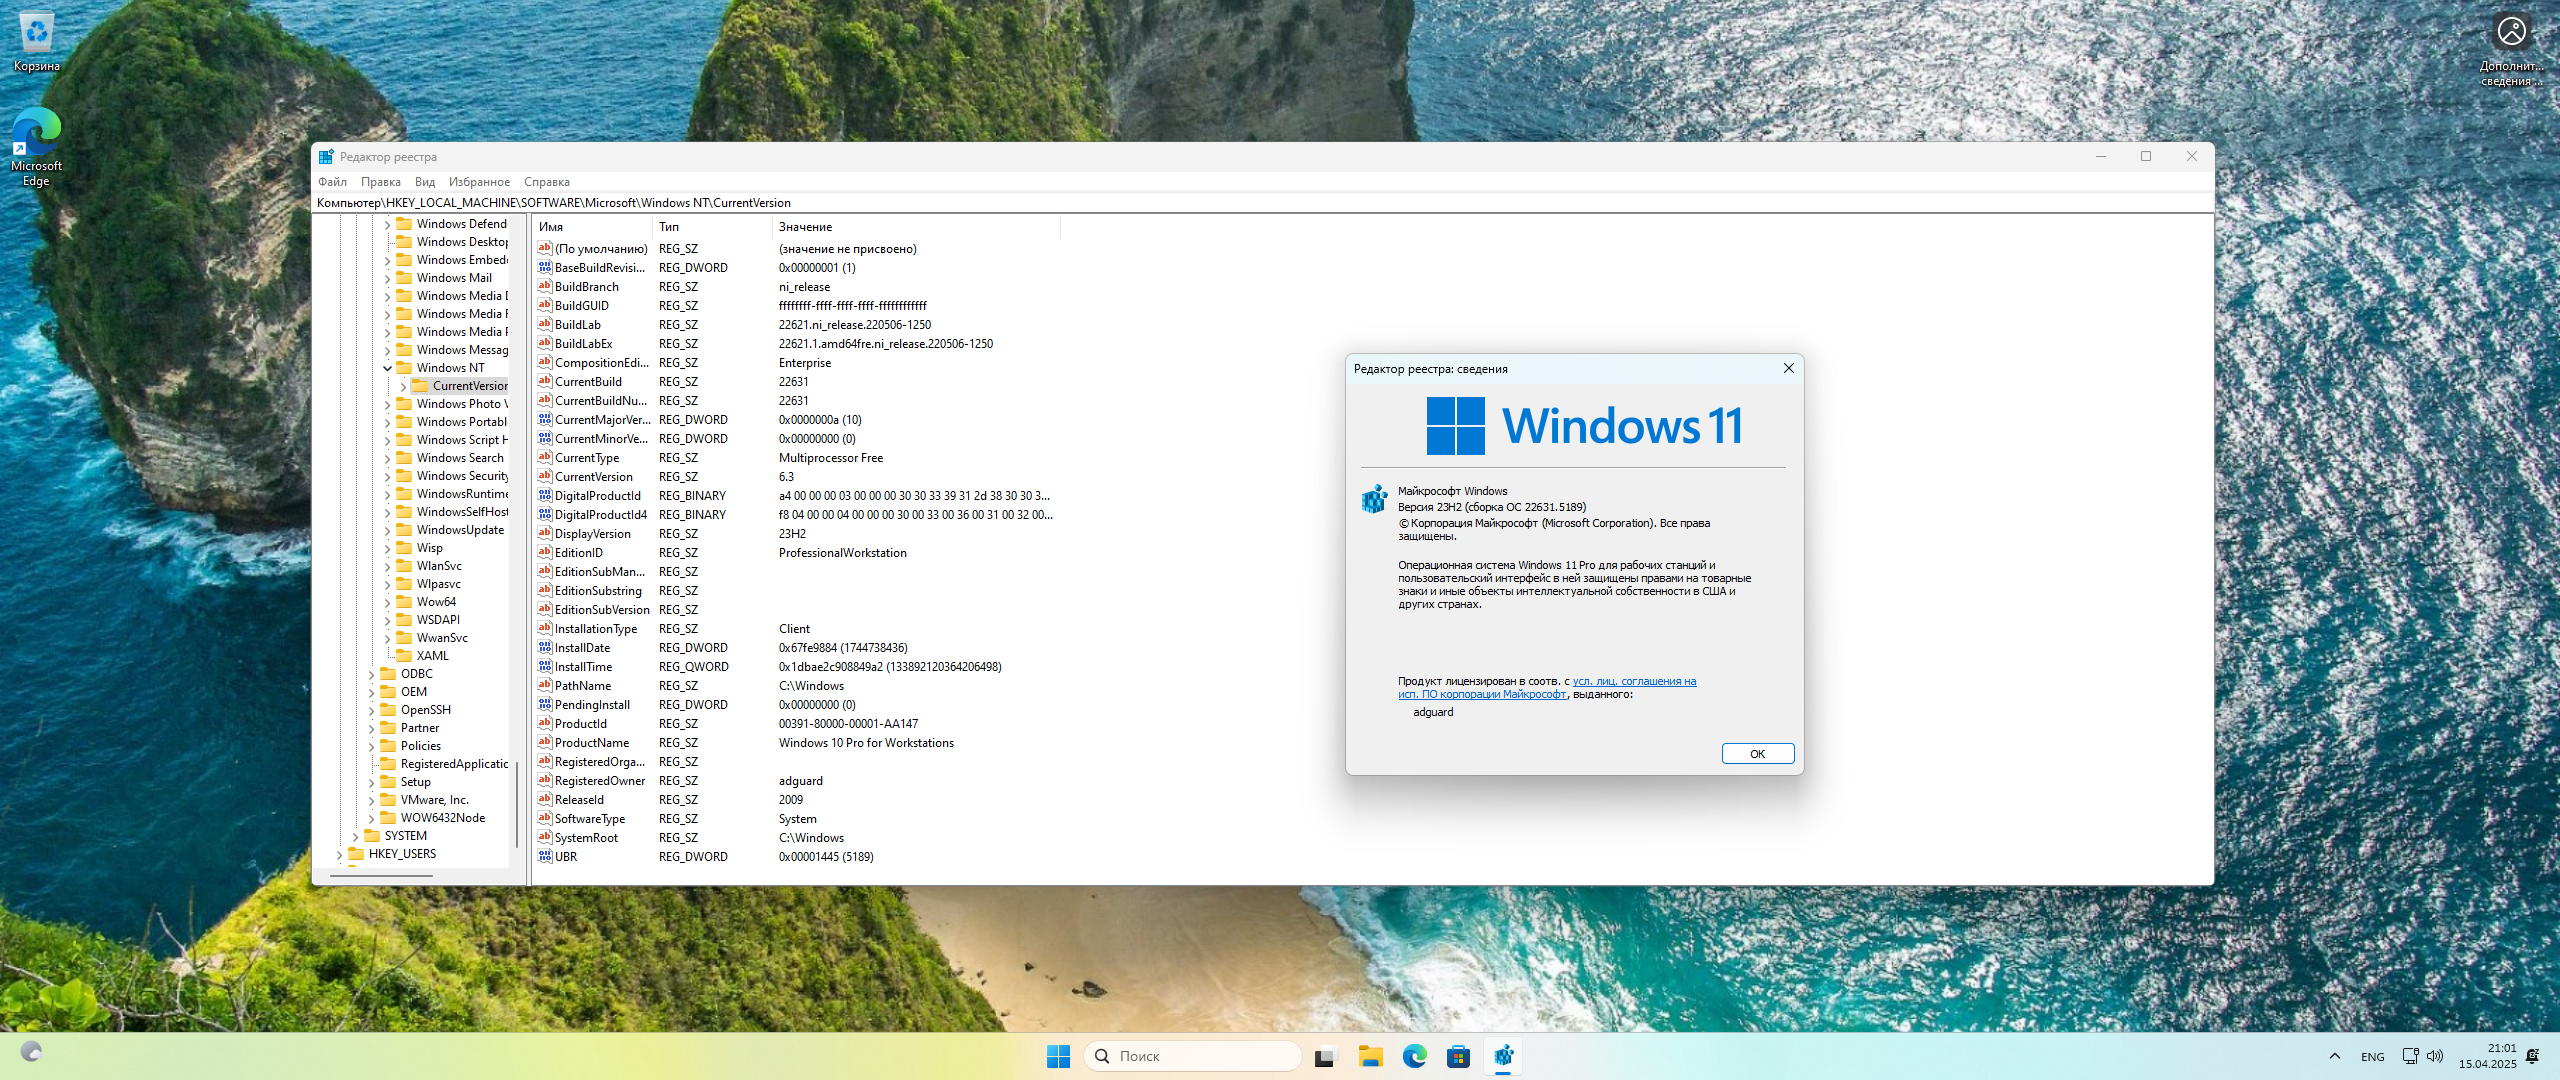This screenshot has width=2560, height=1080.
Task: Open Task View from the taskbar
Action: coord(1325,1055)
